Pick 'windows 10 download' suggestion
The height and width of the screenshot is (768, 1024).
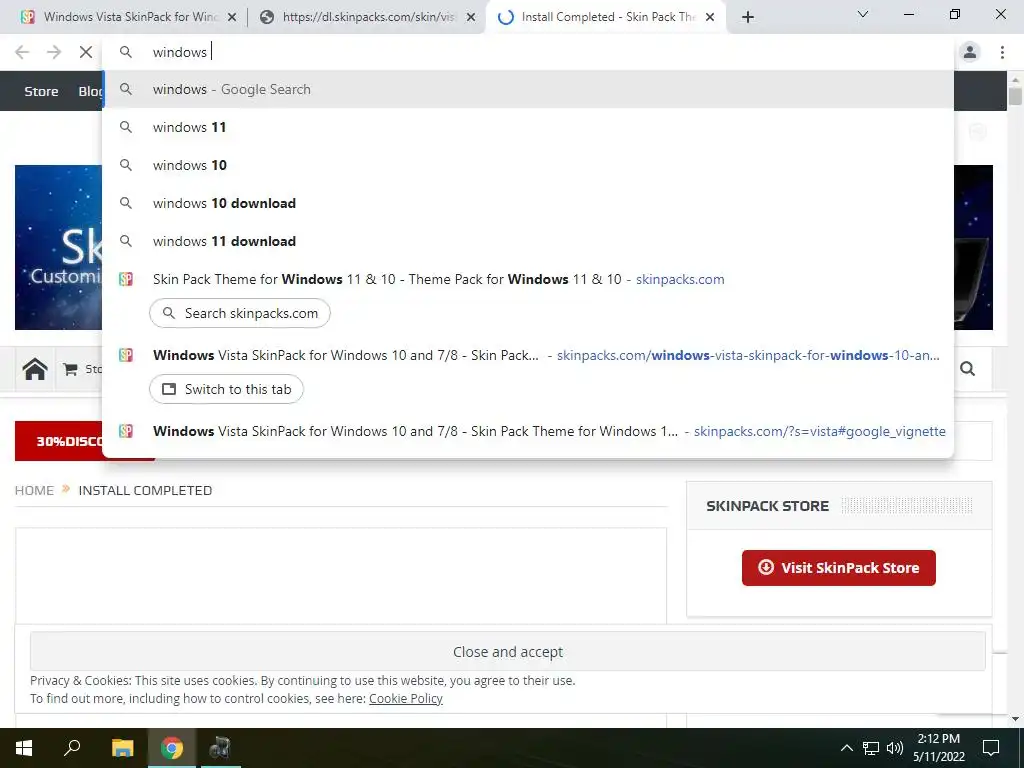528,203
